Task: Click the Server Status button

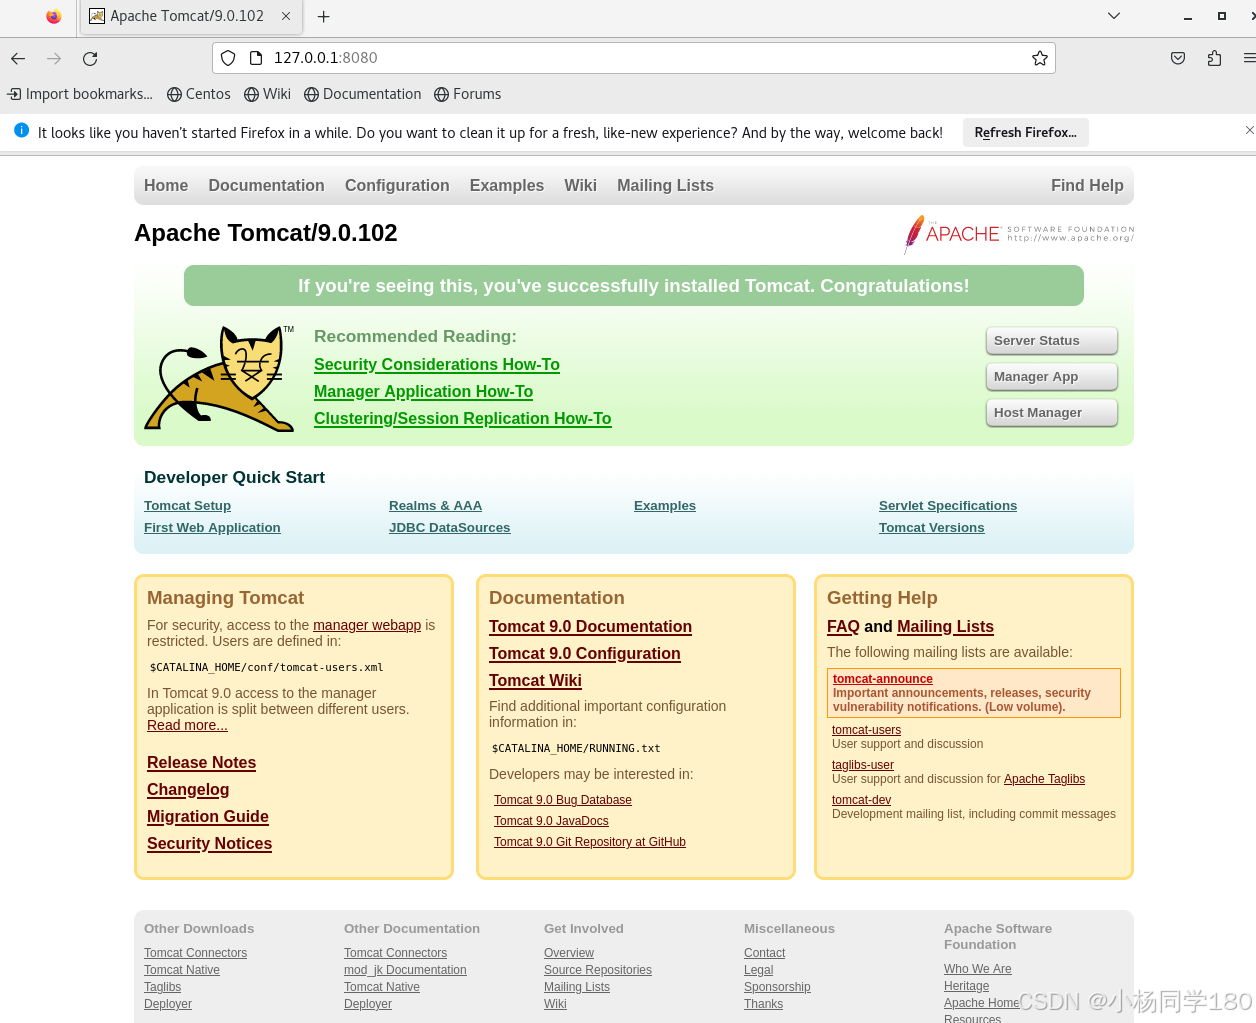Action: coord(1052,341)
